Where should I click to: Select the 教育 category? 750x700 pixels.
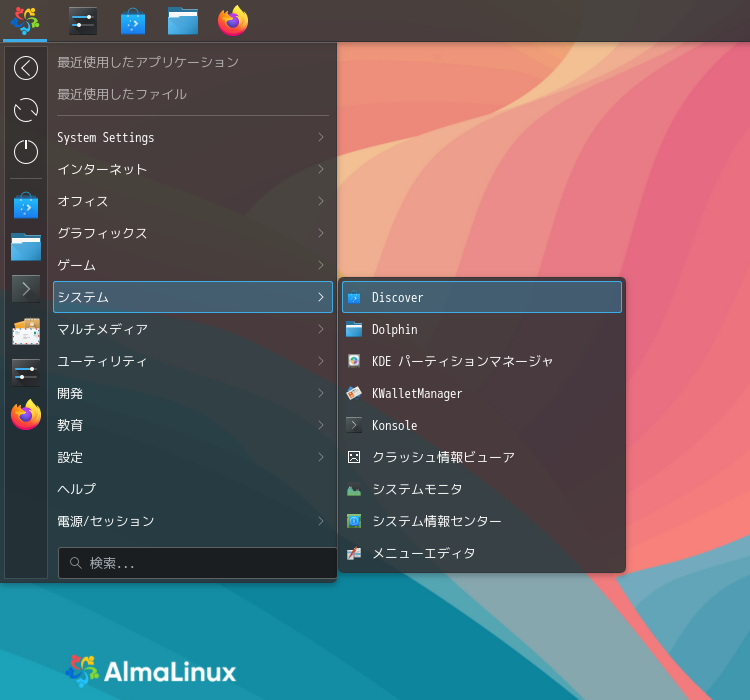tap(193, 425)
